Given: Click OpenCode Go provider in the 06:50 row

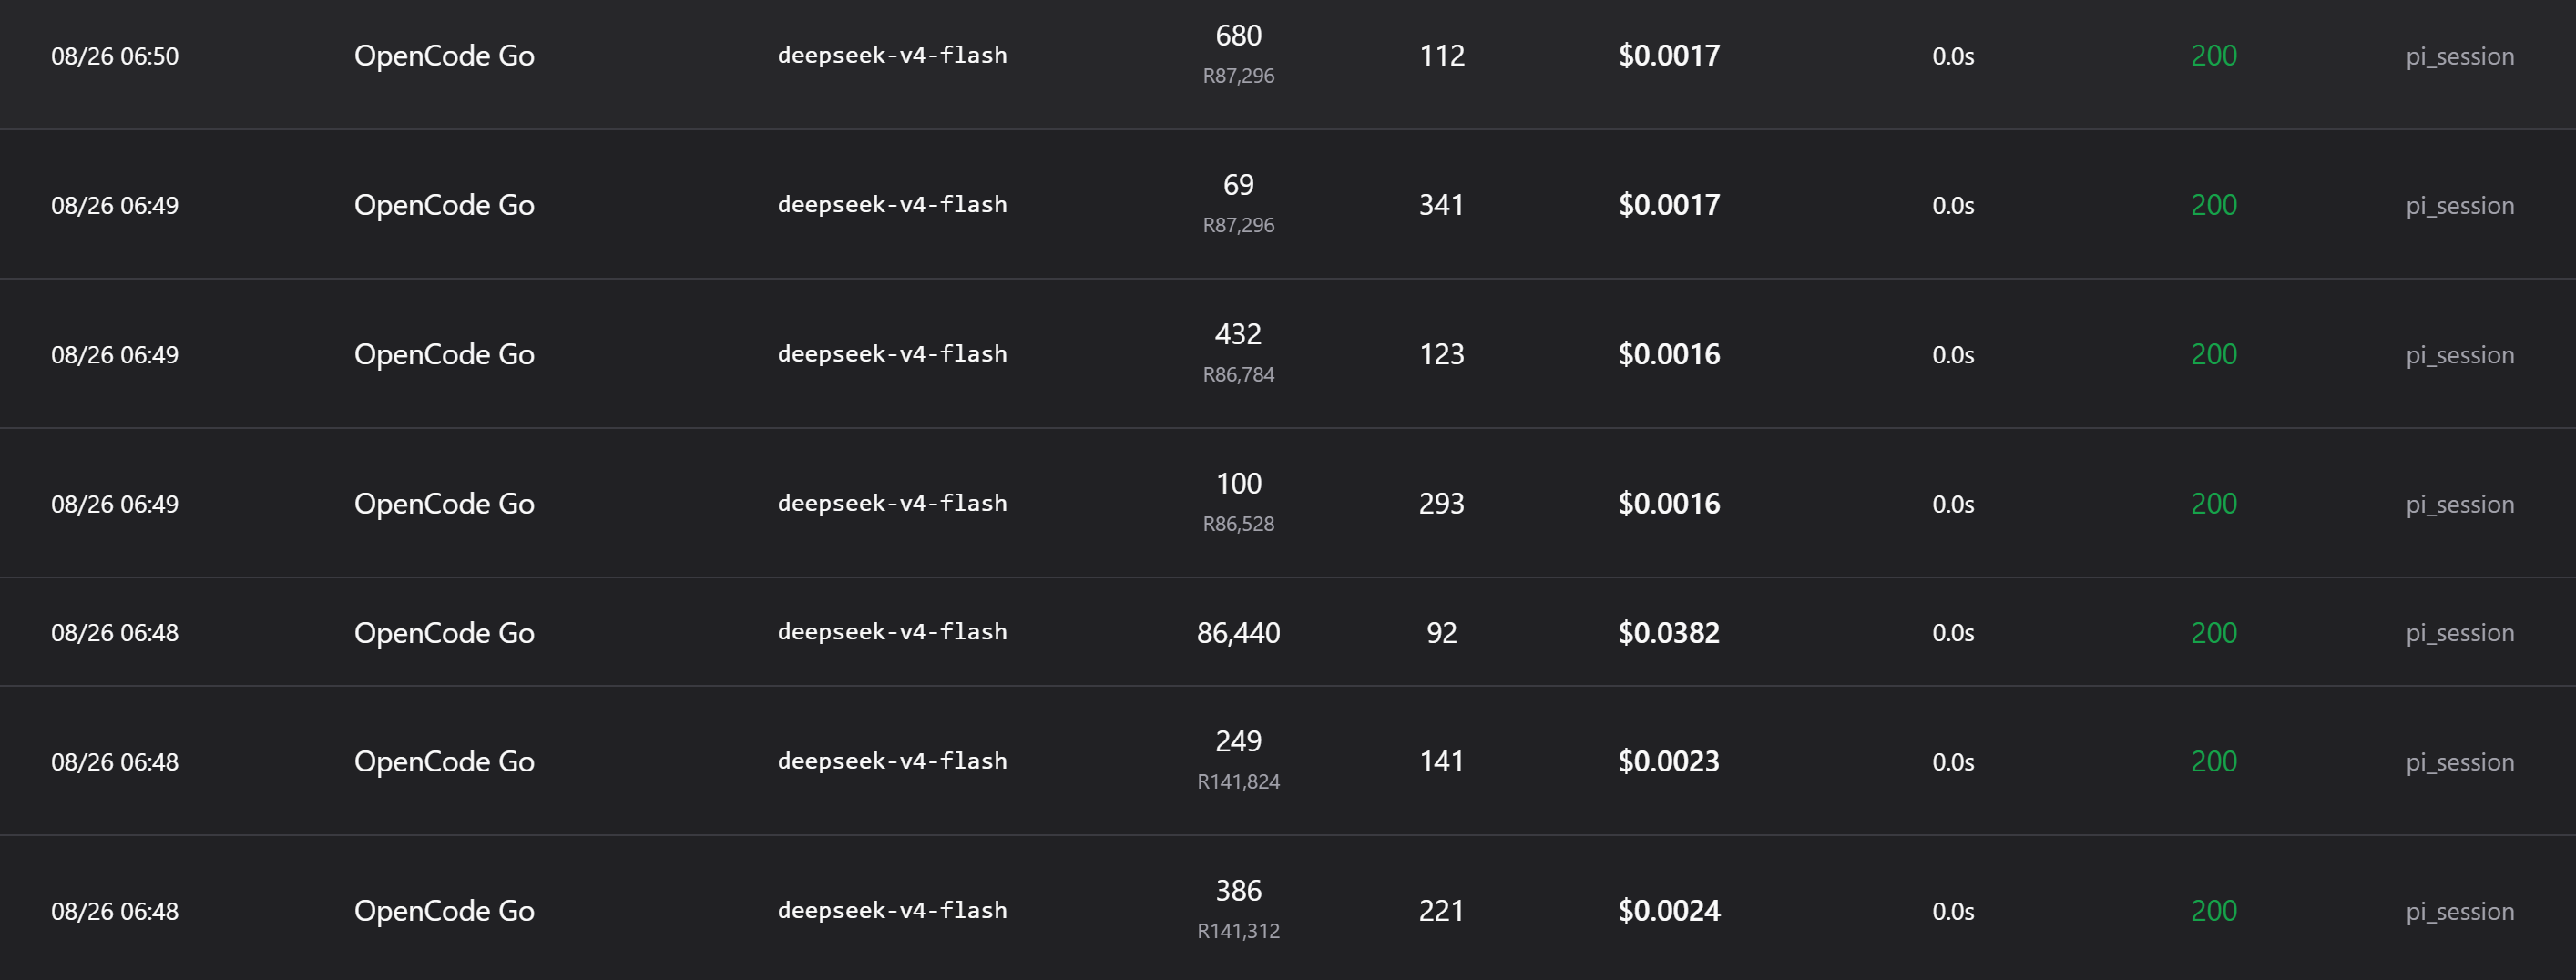Looking at the screenshot, I should (x=444, y=55).
